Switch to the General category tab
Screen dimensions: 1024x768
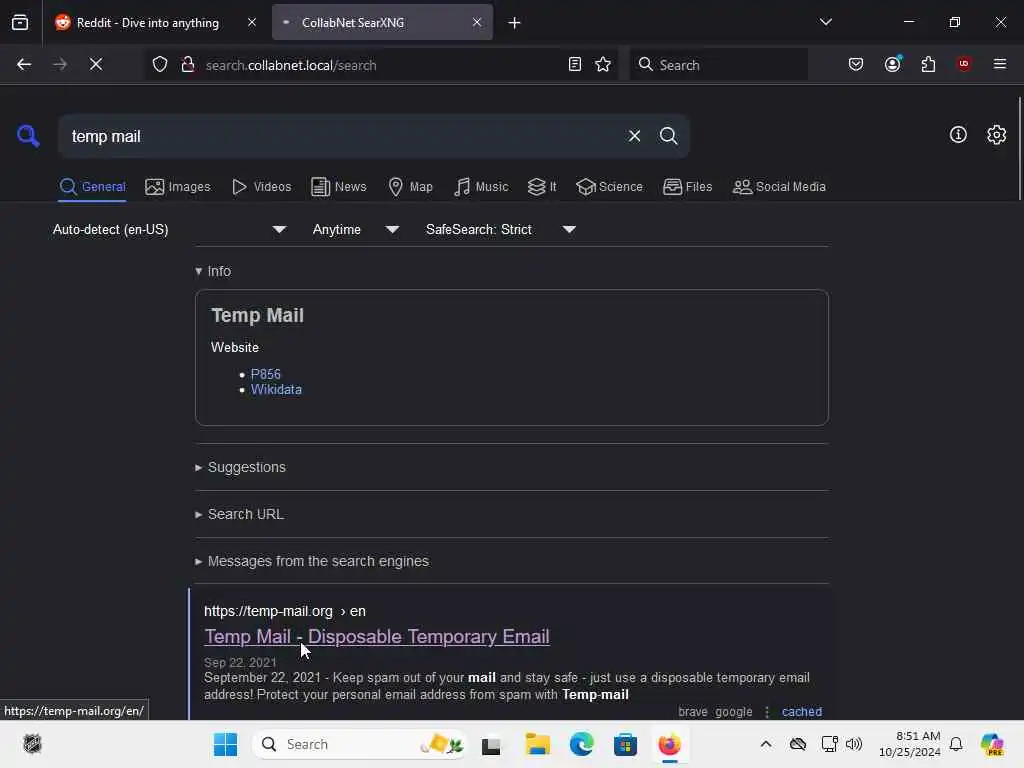(x=92, y=187)
